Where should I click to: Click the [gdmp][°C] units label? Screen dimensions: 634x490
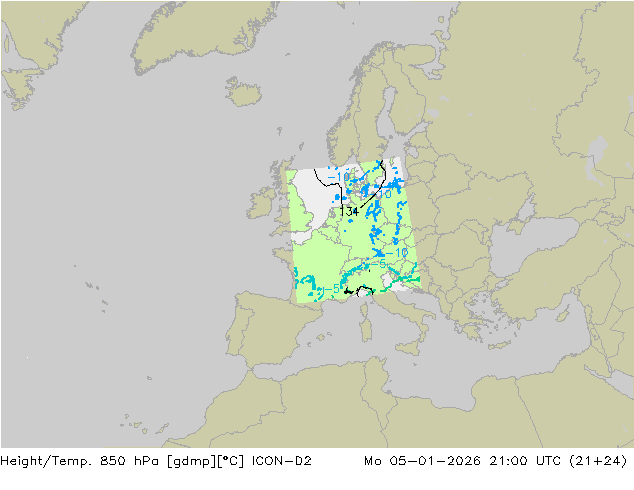pyautogui.click(x=205, y=461)
